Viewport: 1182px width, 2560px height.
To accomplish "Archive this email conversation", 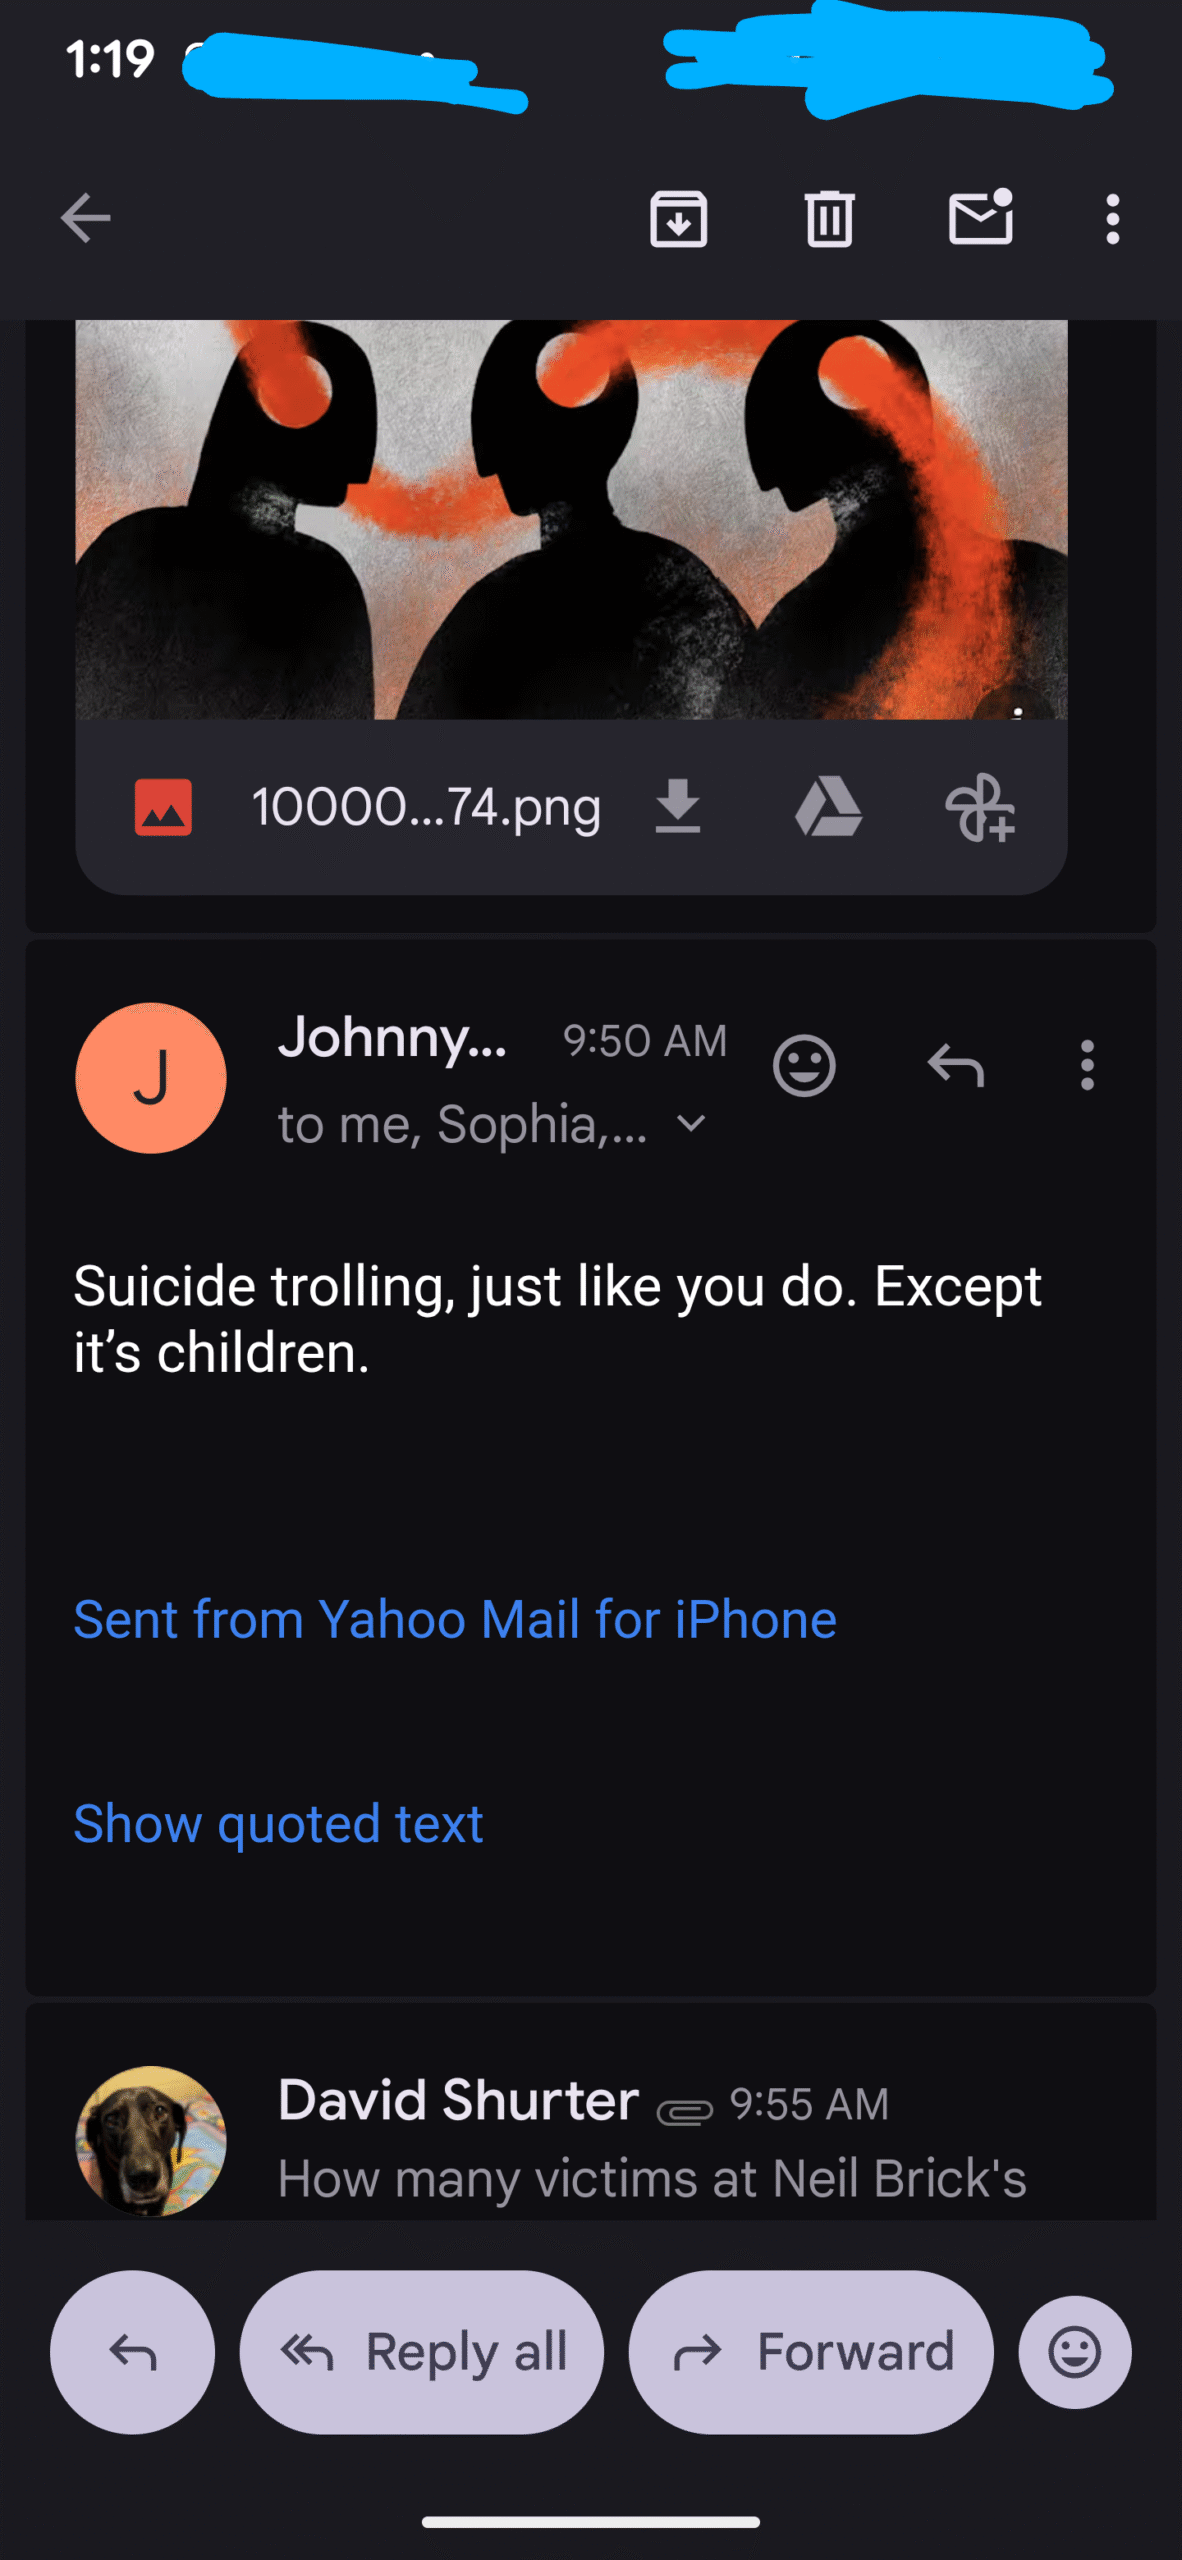I will [x=679, y=218].
